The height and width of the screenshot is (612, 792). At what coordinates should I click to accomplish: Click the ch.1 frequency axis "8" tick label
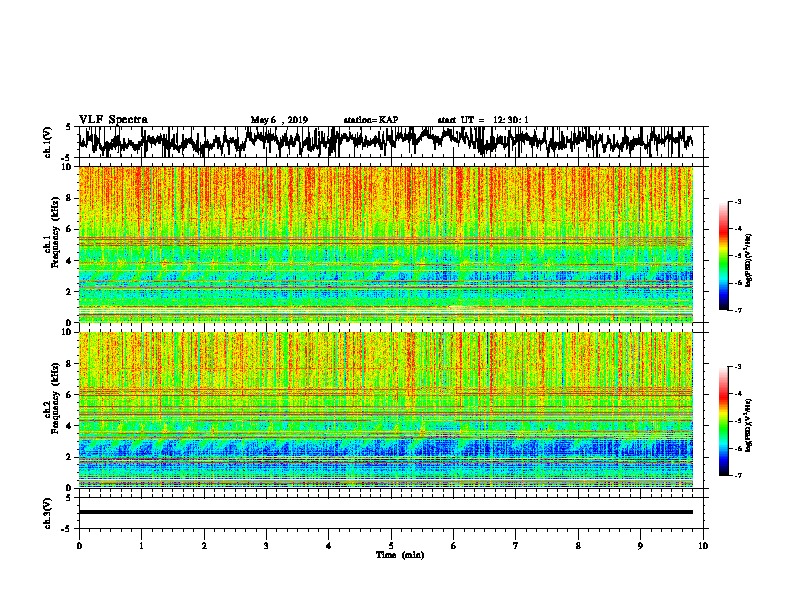click(x=70, y=198)
